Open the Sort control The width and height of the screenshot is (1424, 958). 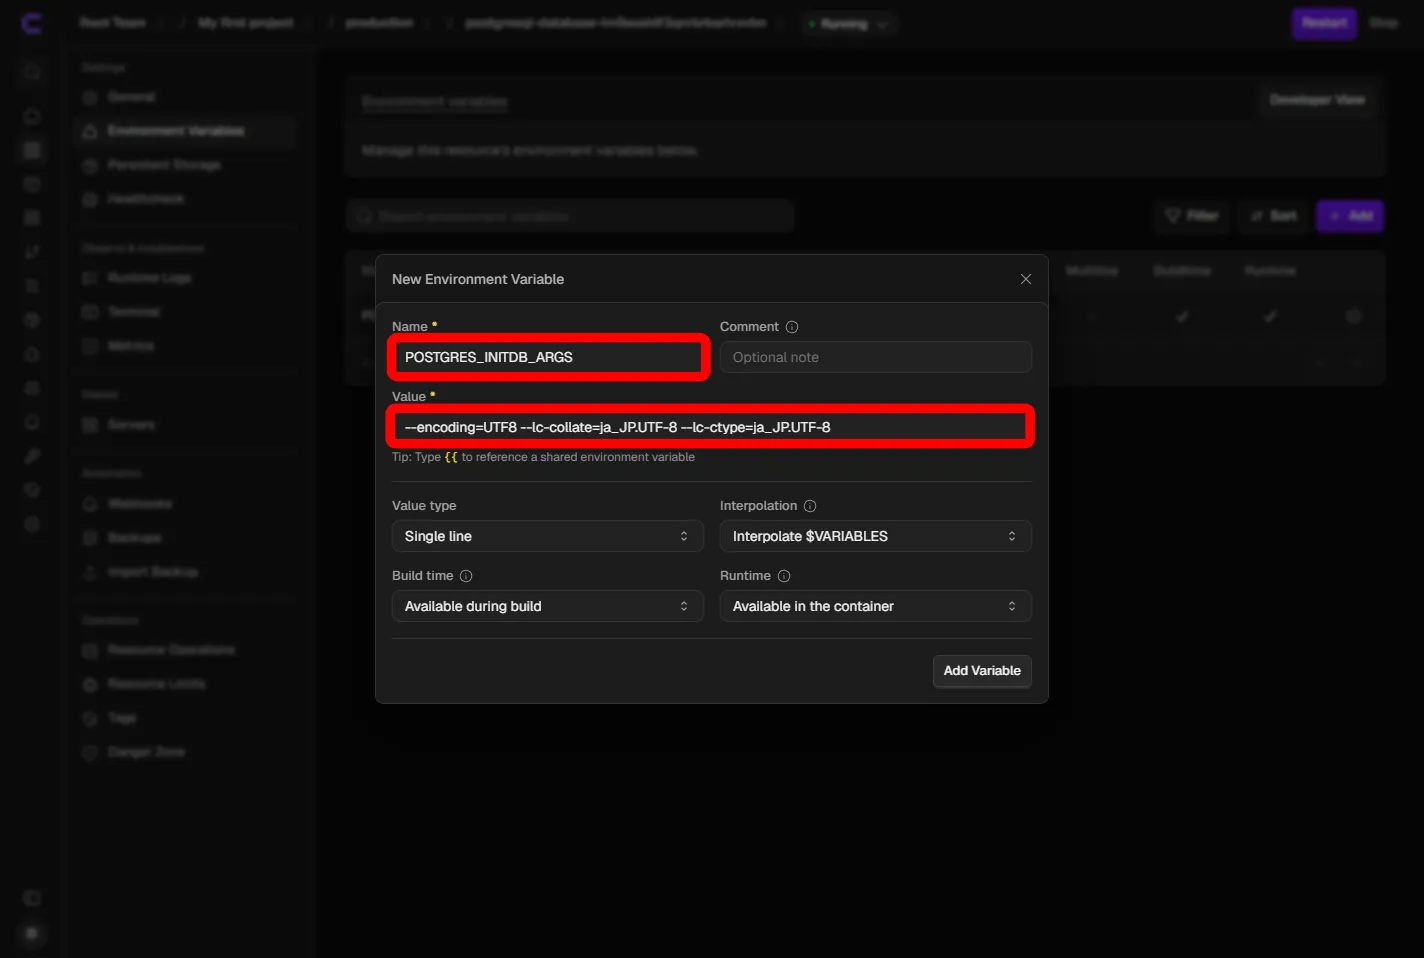point(1273,216)
